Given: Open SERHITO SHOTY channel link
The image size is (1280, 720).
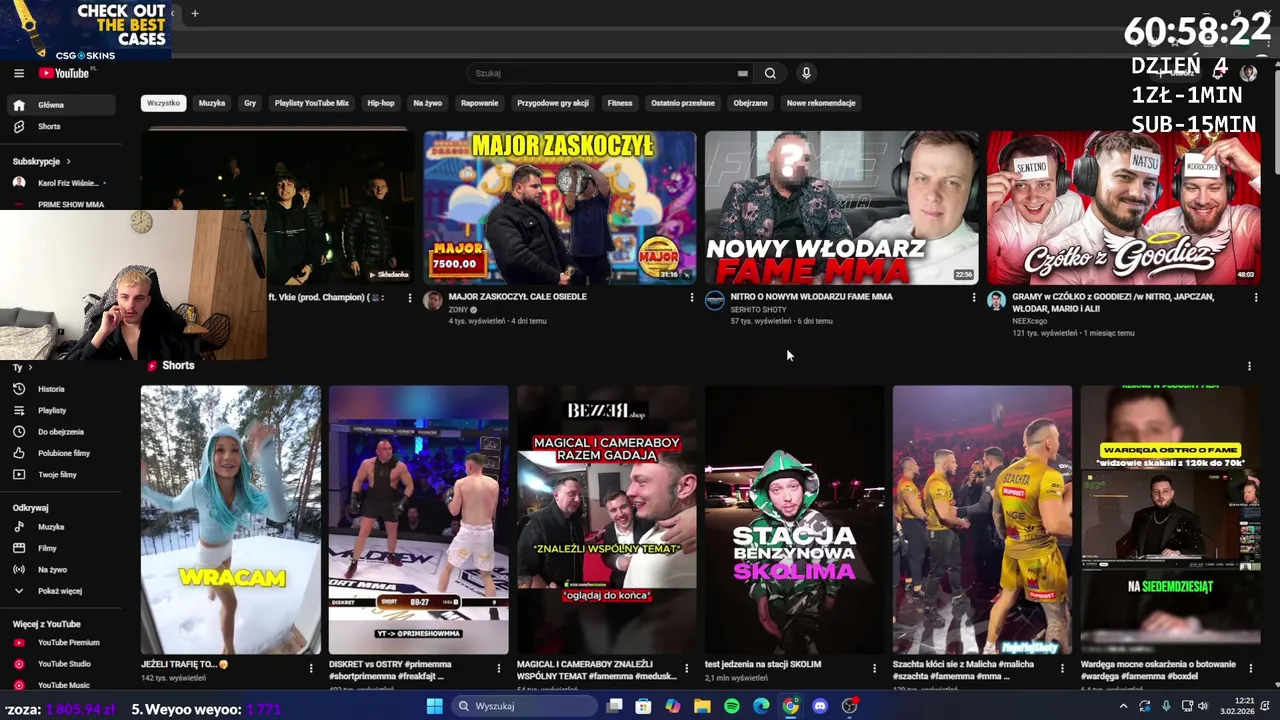Looking at the screenshot, I should point(758,310).
